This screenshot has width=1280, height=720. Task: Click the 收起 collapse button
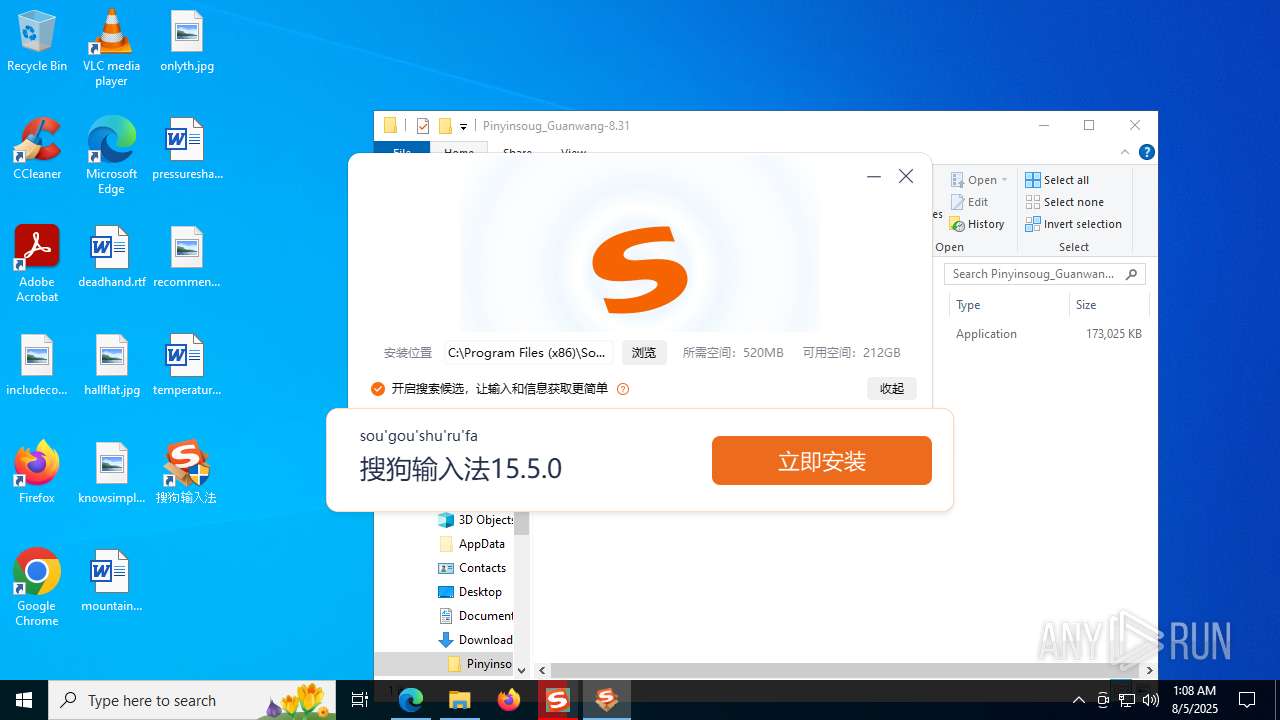(x=892, y=389)
